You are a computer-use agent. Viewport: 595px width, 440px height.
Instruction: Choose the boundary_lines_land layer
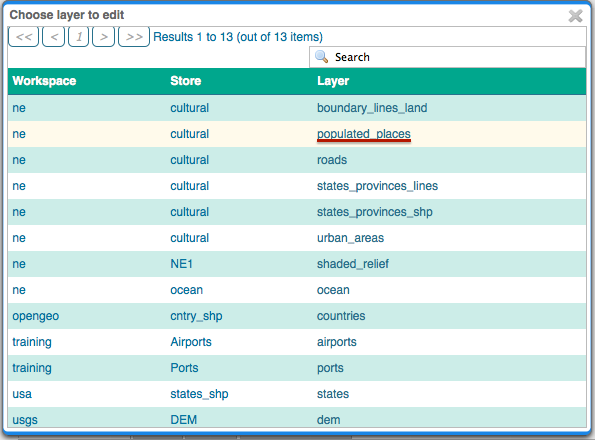point(372,108)
